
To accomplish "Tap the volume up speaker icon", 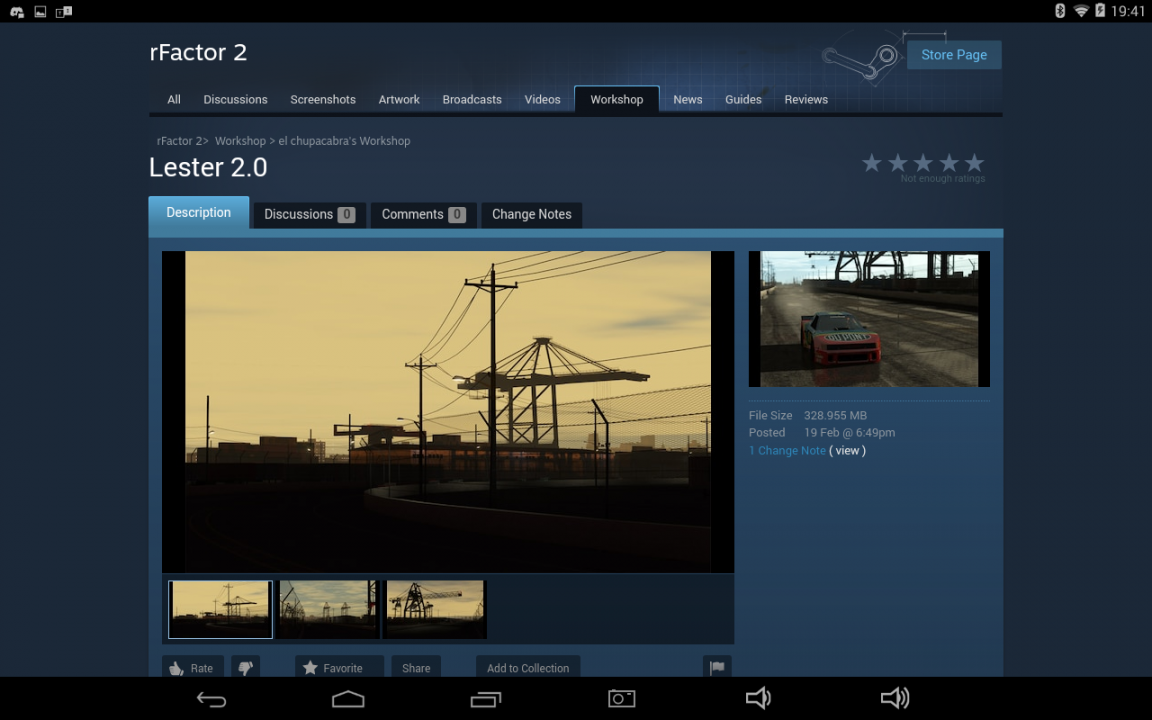I will click(x=895, y=698).
